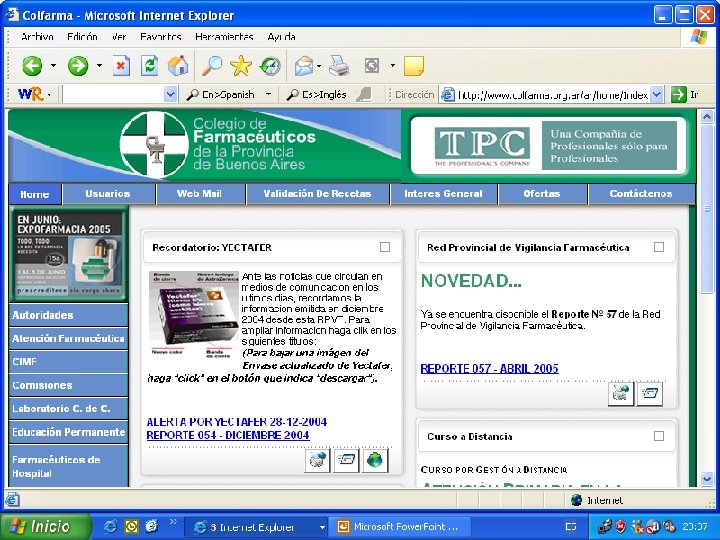Open the Favoritos menu
The height and width of the screenshot is (540, 720).
[161, 37]
